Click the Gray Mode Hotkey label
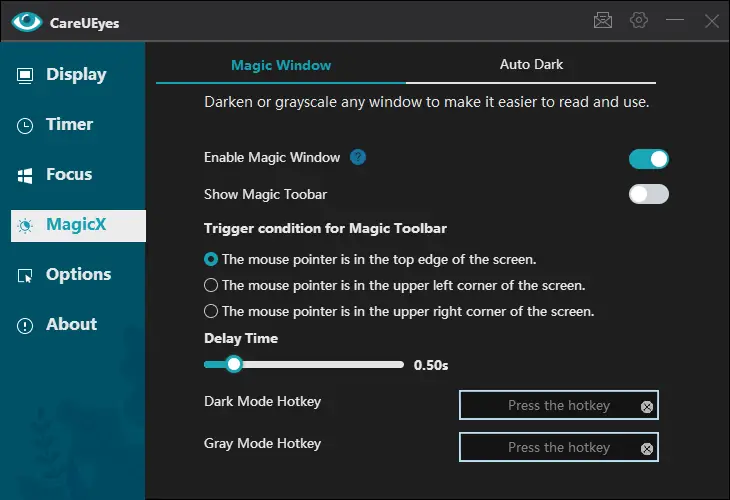The width and height of the screenshot is (730, 500). 263,444
